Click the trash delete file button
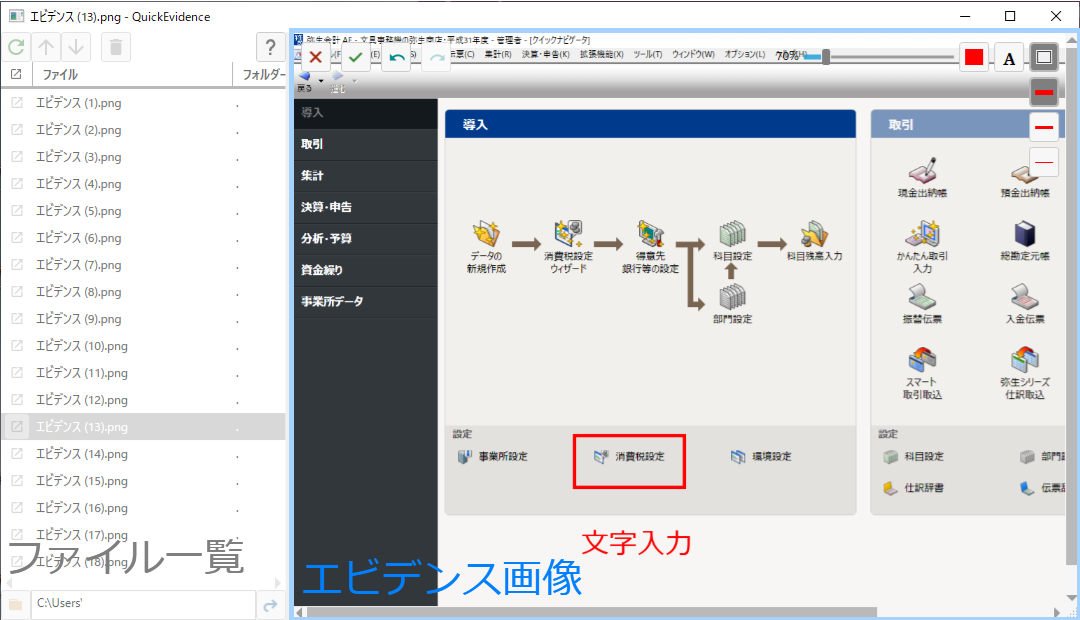The height and width of the screenshot is (620, 1080). (116, 47)
